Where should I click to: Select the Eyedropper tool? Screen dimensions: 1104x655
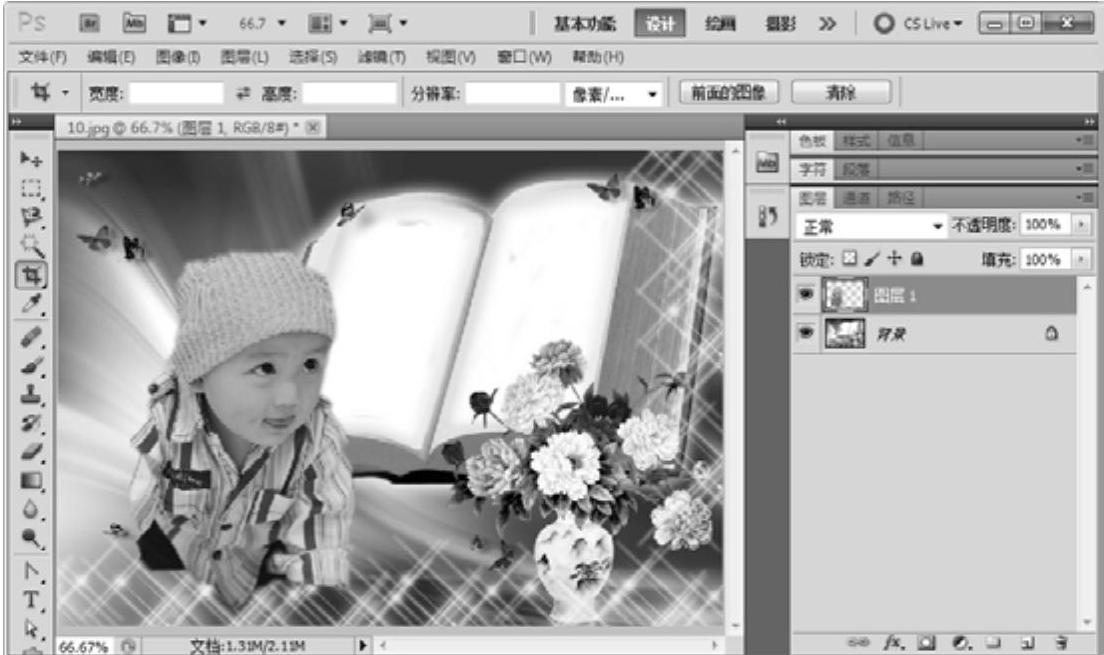pyautogui.click(x=32, y=304)
